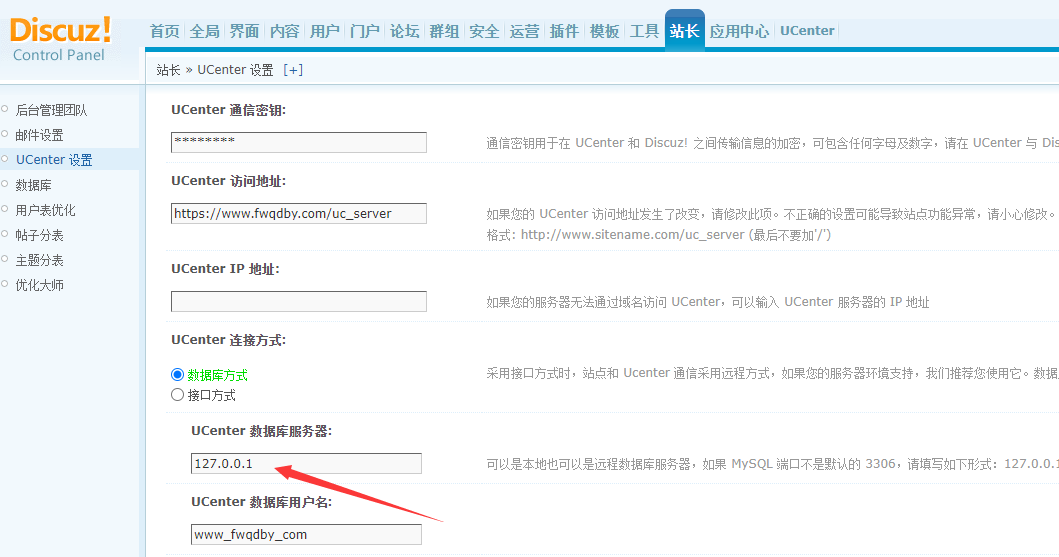Screen dimensions: 1059x557
Task: Open 数据库 in the sidebar
Action: click(34, 185)
